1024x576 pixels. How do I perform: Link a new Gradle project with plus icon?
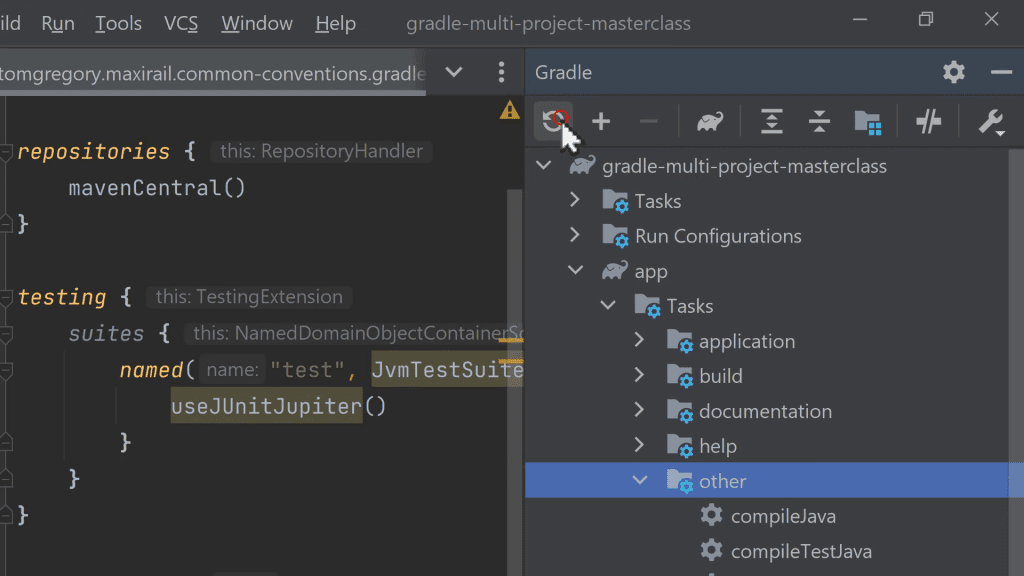click(601, 121)
